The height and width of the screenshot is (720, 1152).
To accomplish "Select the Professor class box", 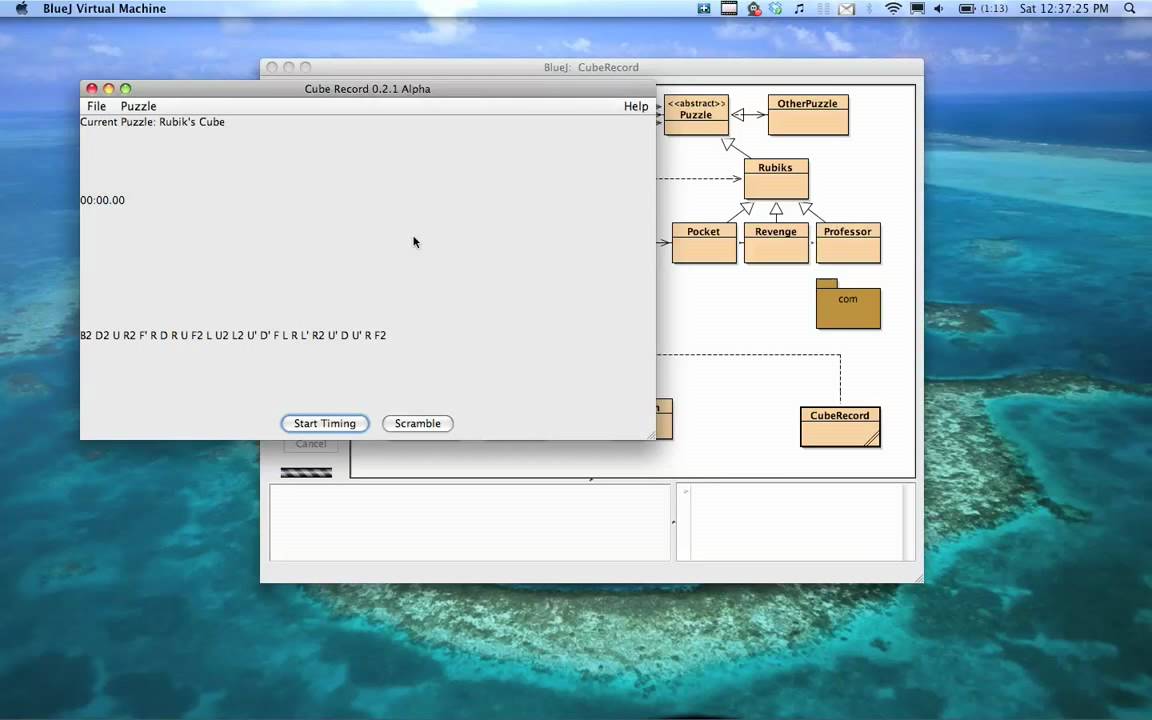I will [848, 242].
